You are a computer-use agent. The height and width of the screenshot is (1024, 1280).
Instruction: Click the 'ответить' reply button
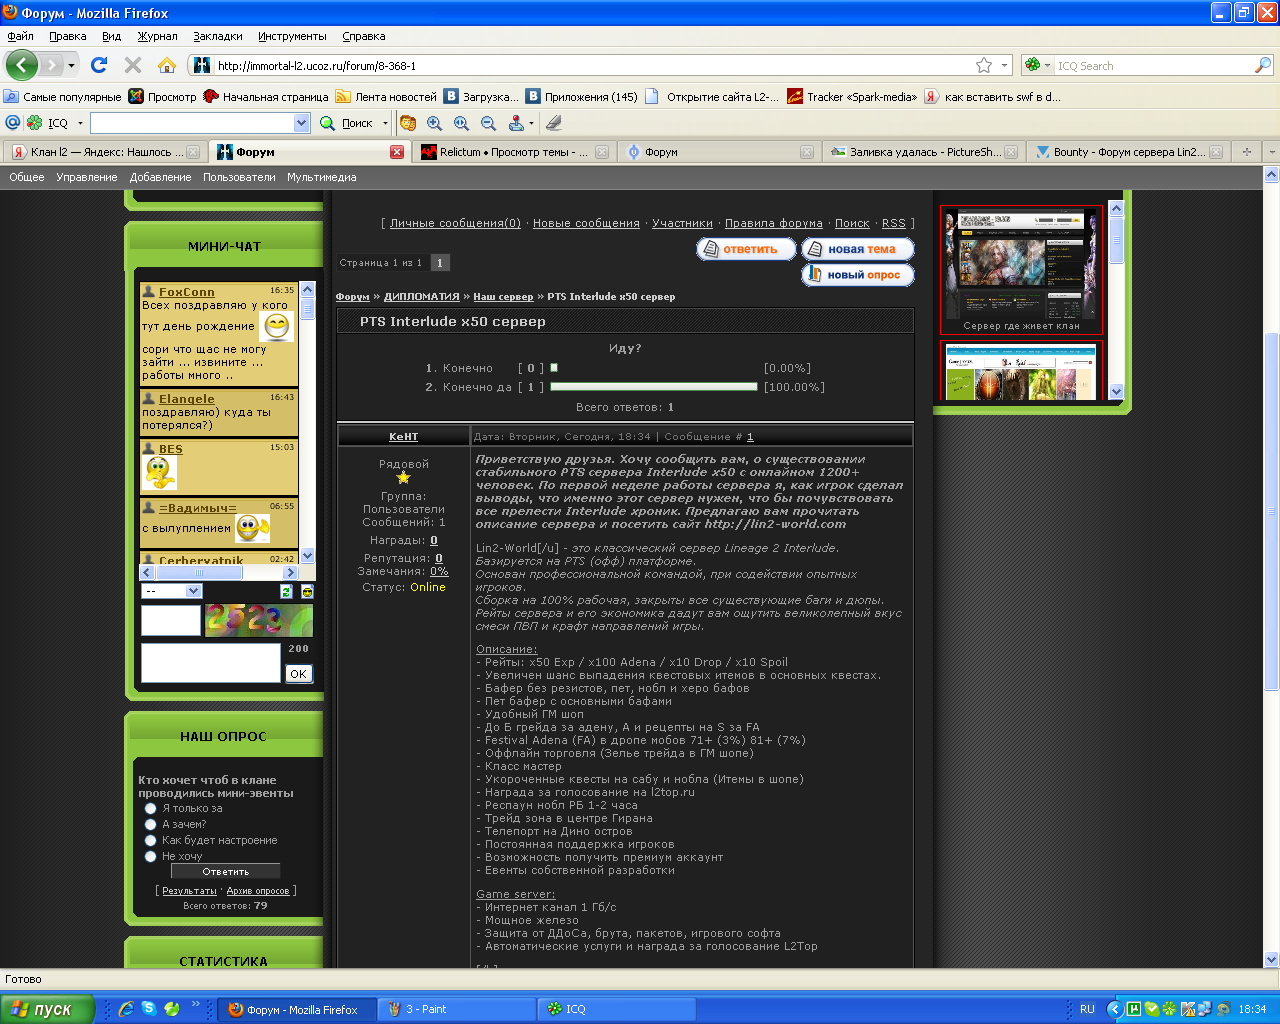tap(746, 249)
